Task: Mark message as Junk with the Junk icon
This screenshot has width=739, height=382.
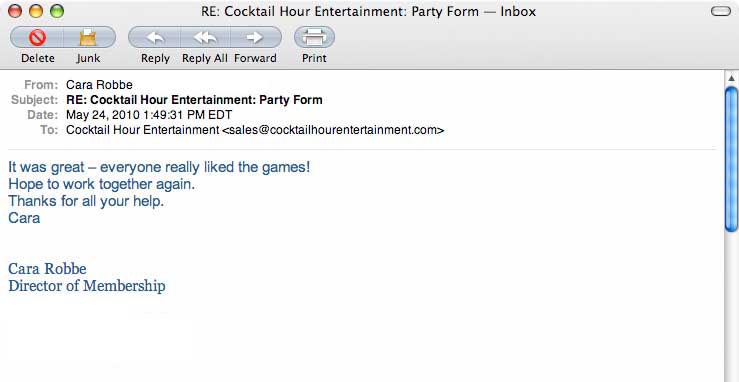Action: click(88, 37)
